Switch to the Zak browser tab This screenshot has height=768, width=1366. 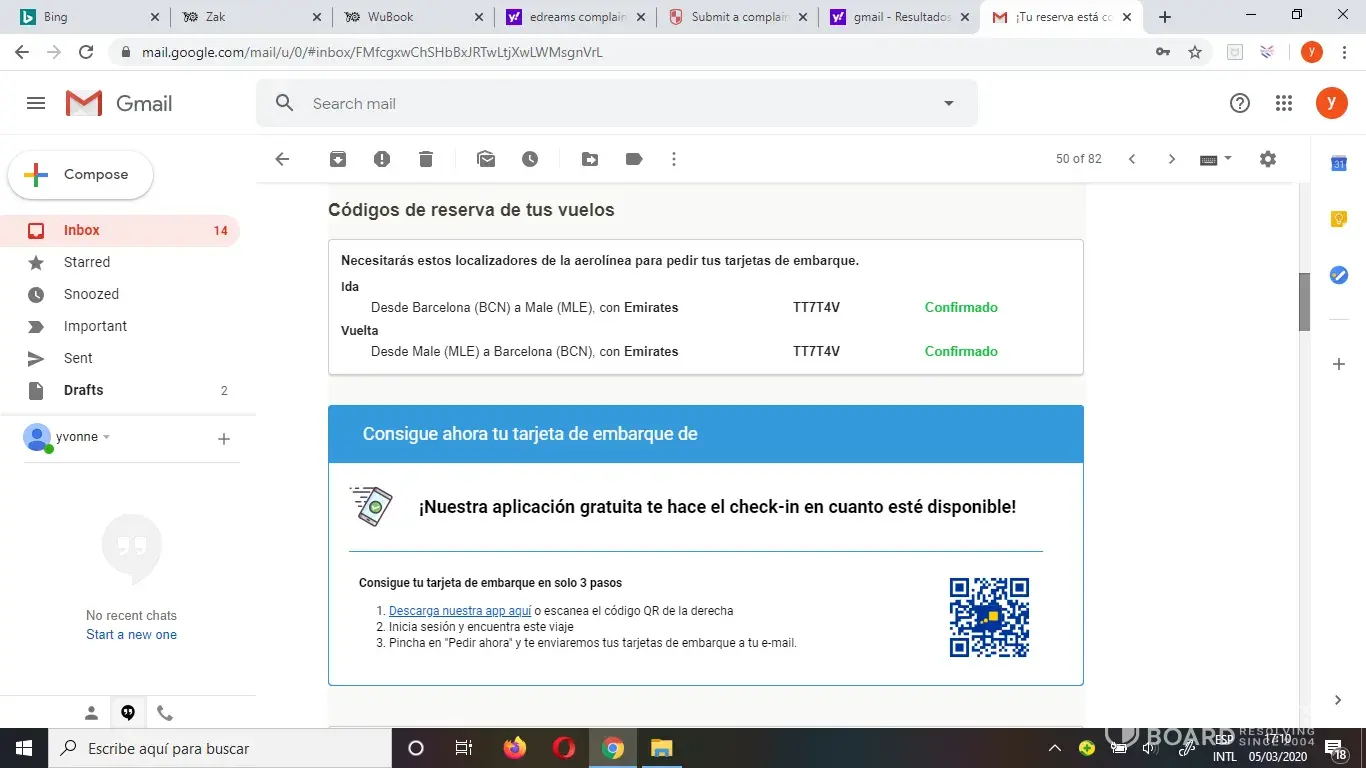(x=249, y=17)
